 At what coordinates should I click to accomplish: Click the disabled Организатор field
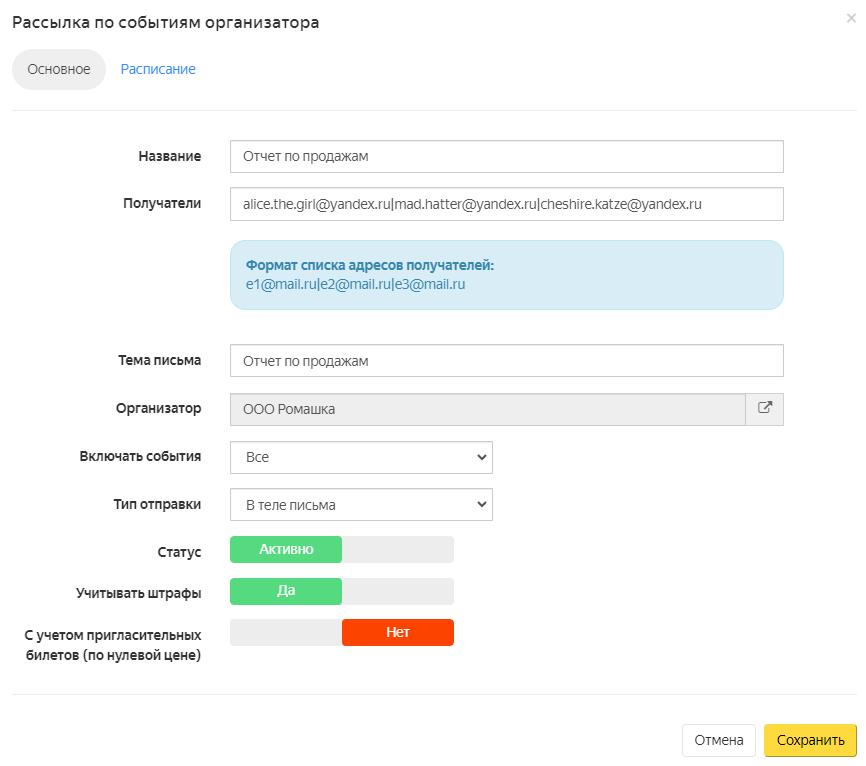[x=488, y=409]
